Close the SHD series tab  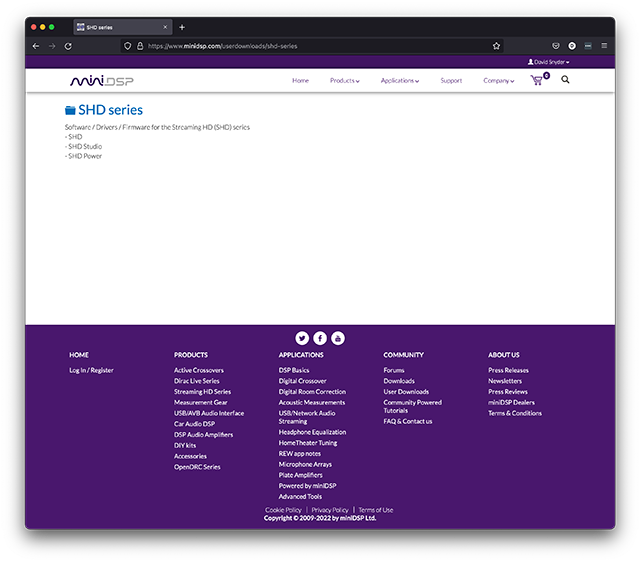coord(165,27)
